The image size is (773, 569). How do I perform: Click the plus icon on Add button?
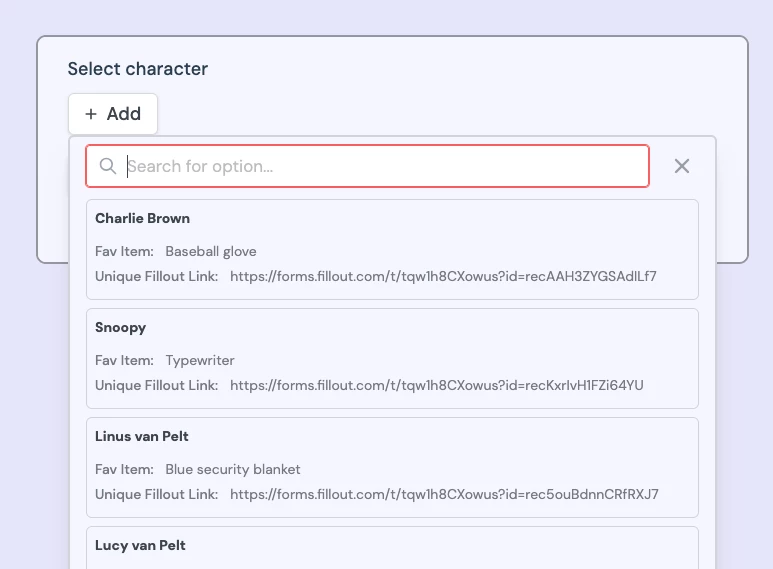click(91, 114)
